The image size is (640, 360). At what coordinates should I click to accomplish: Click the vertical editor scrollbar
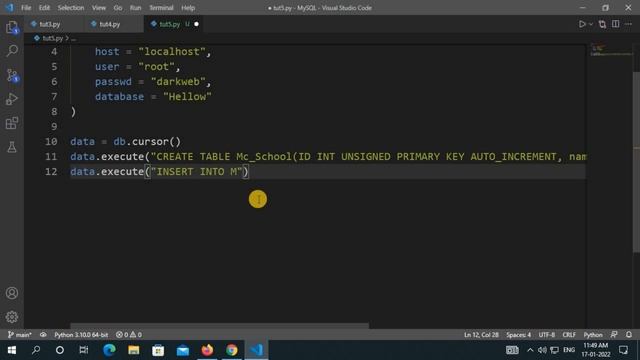[636, 162]
